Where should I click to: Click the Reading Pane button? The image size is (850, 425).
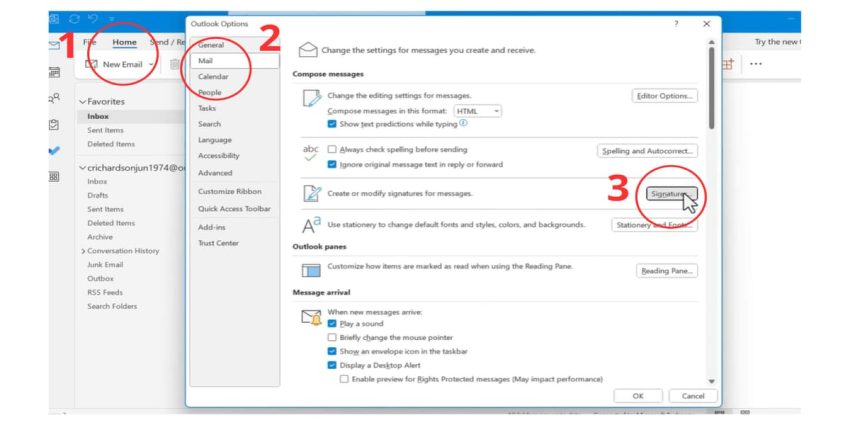[x=667, y=271]
